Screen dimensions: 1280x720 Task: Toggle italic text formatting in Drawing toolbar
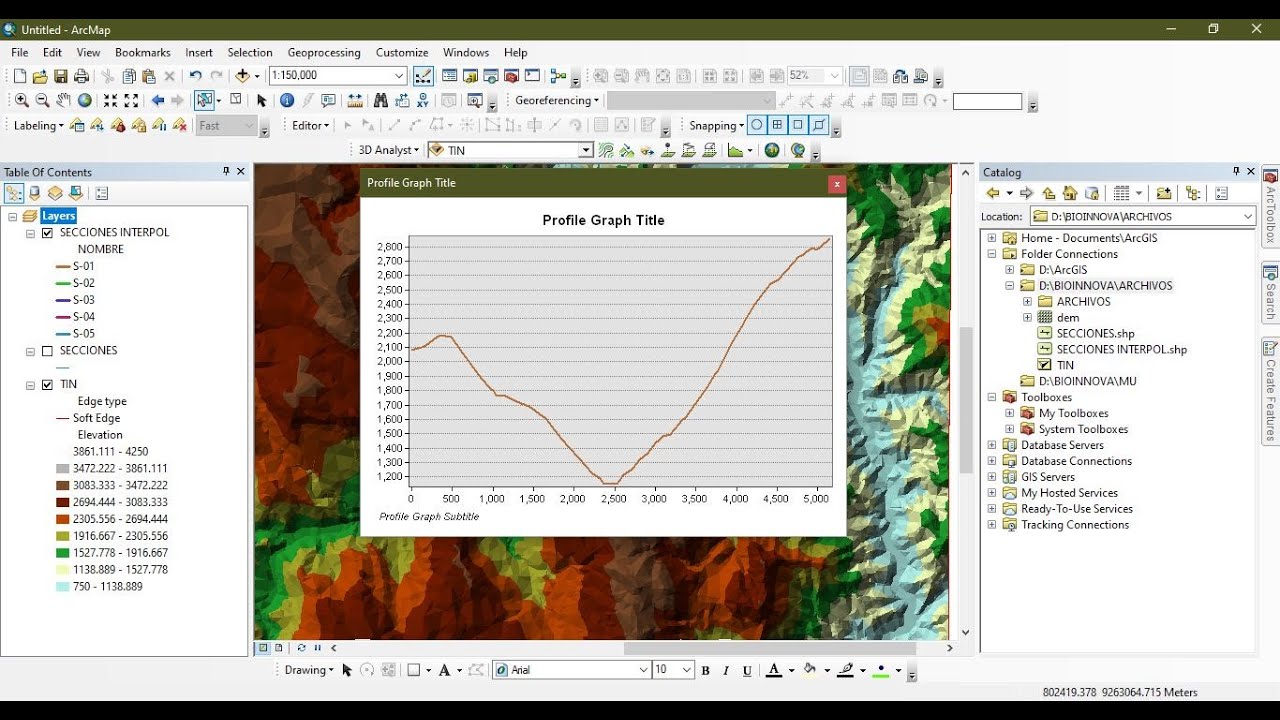click(x=726, y=671)
